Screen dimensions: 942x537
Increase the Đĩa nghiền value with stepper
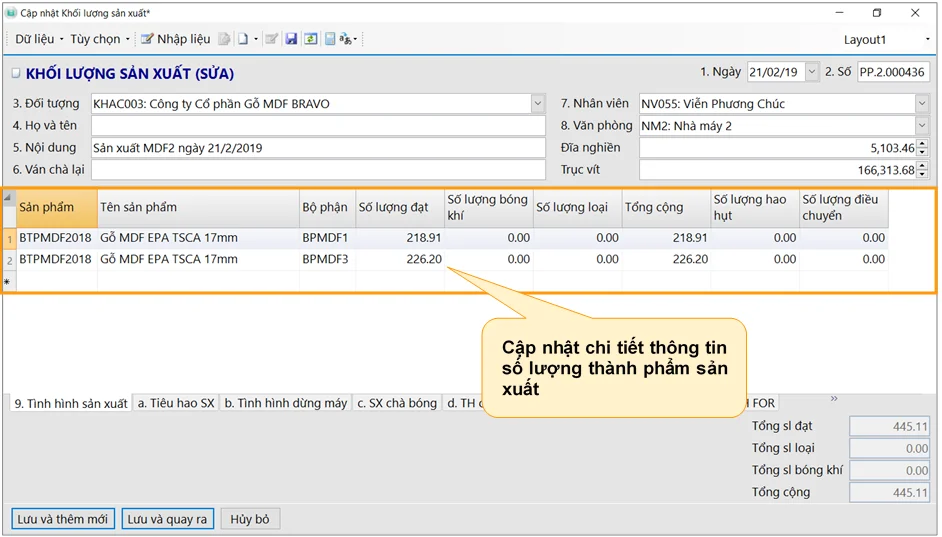tap(921, 144)
